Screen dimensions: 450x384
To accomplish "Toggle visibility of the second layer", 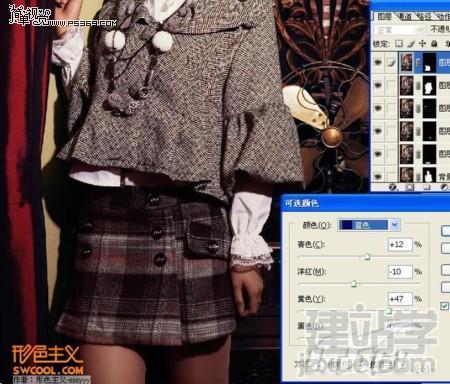I will [378, 85].
